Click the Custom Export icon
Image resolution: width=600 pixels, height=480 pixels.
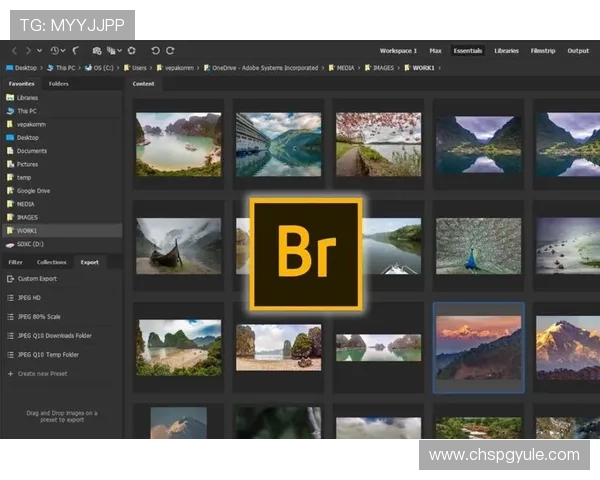click(10, 279)
